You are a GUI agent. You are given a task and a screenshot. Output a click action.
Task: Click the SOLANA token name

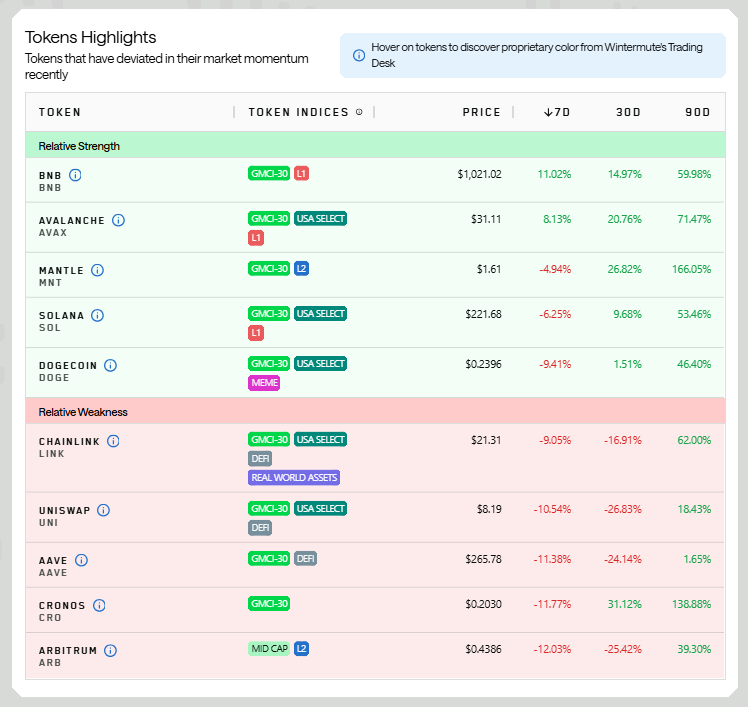point(61,315)
